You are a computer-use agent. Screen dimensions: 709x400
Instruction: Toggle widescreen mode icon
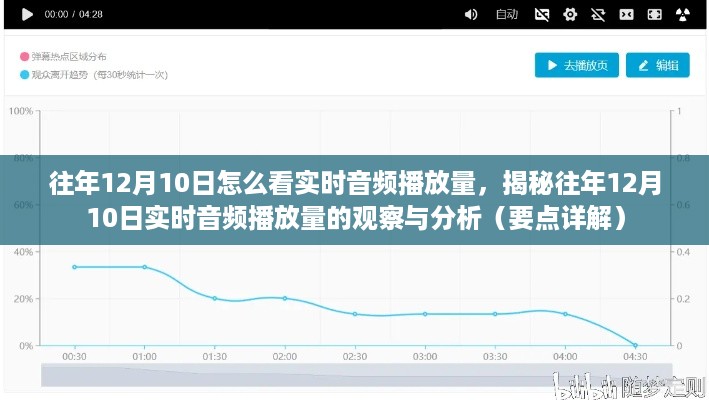[628, 15]
